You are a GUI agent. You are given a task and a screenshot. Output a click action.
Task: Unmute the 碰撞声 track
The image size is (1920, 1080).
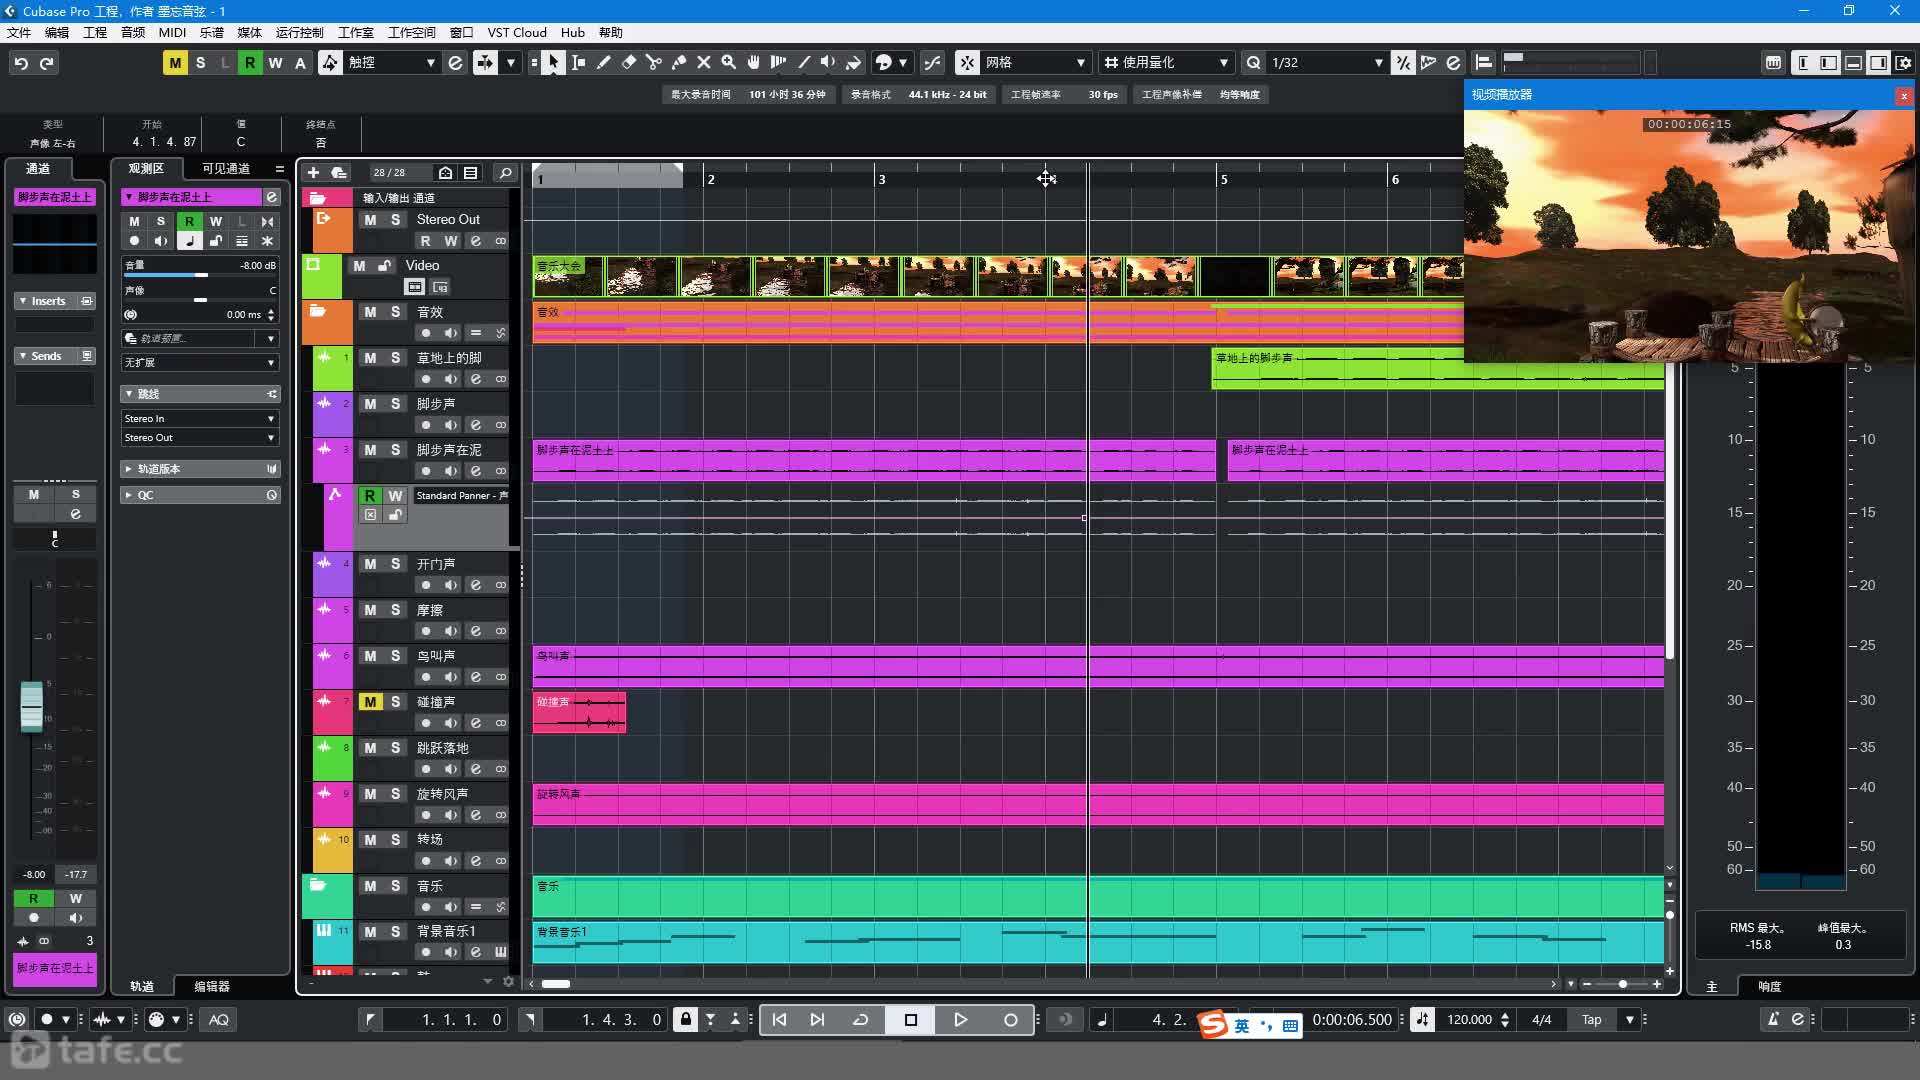click(370, 702)
